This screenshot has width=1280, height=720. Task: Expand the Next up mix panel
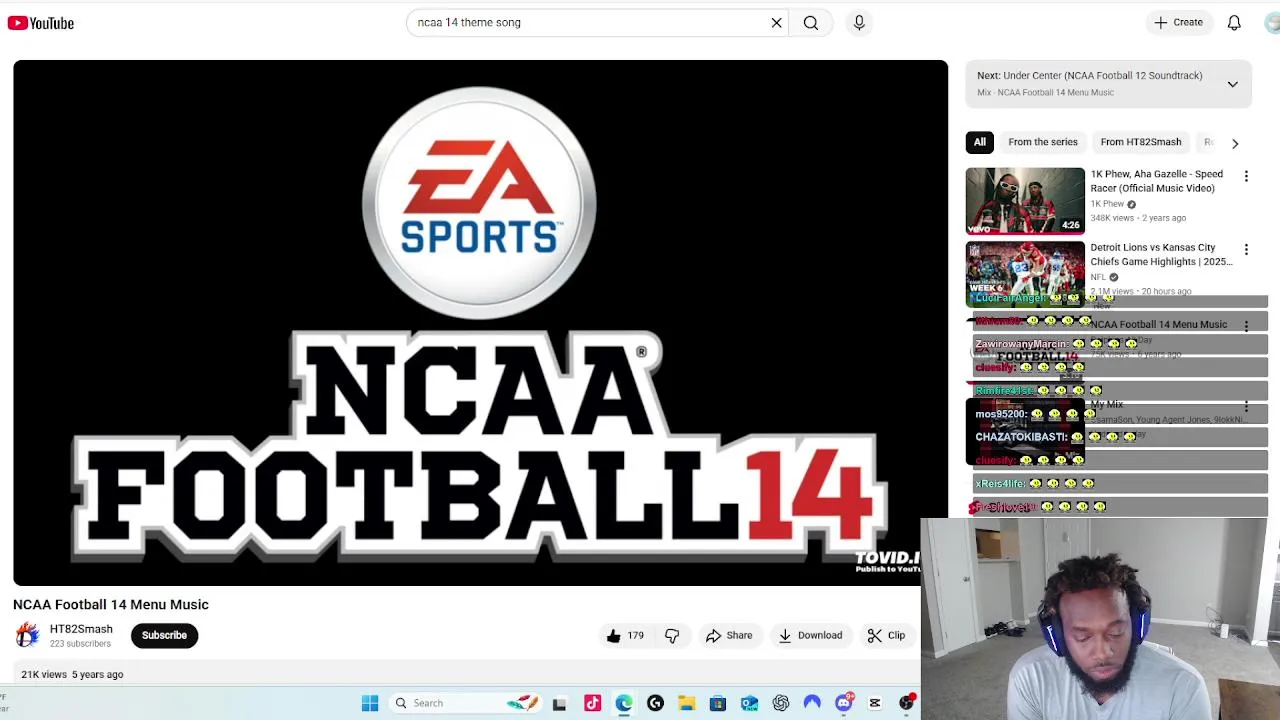tap(1232, 84)
